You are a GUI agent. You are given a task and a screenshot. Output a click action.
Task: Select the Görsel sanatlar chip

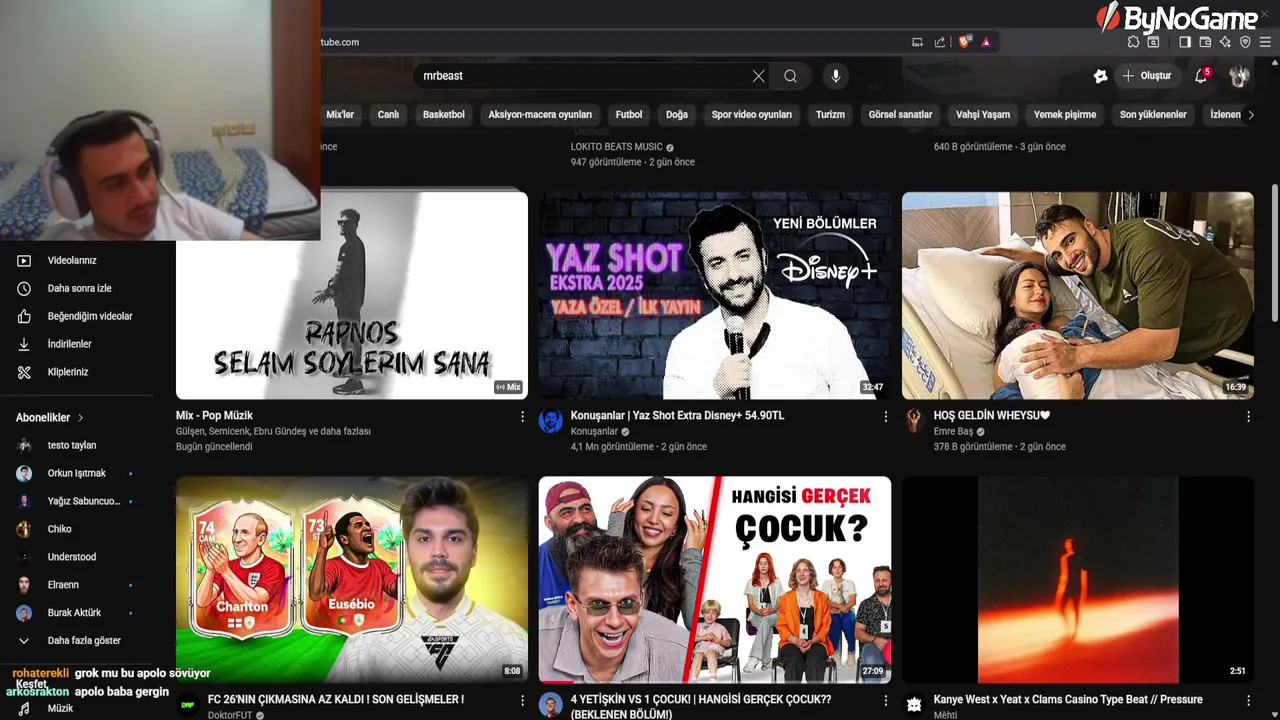900,115
